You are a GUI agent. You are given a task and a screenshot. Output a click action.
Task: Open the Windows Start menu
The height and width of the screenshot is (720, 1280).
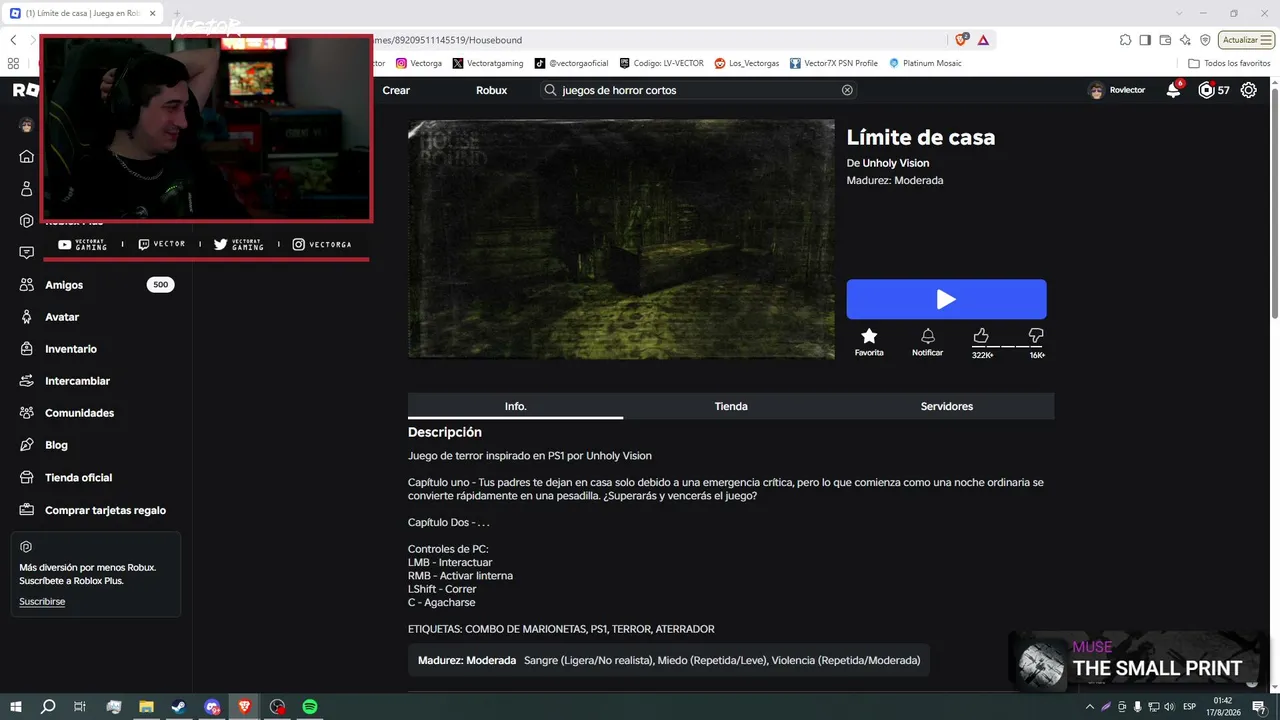click(x=16, y=707)
